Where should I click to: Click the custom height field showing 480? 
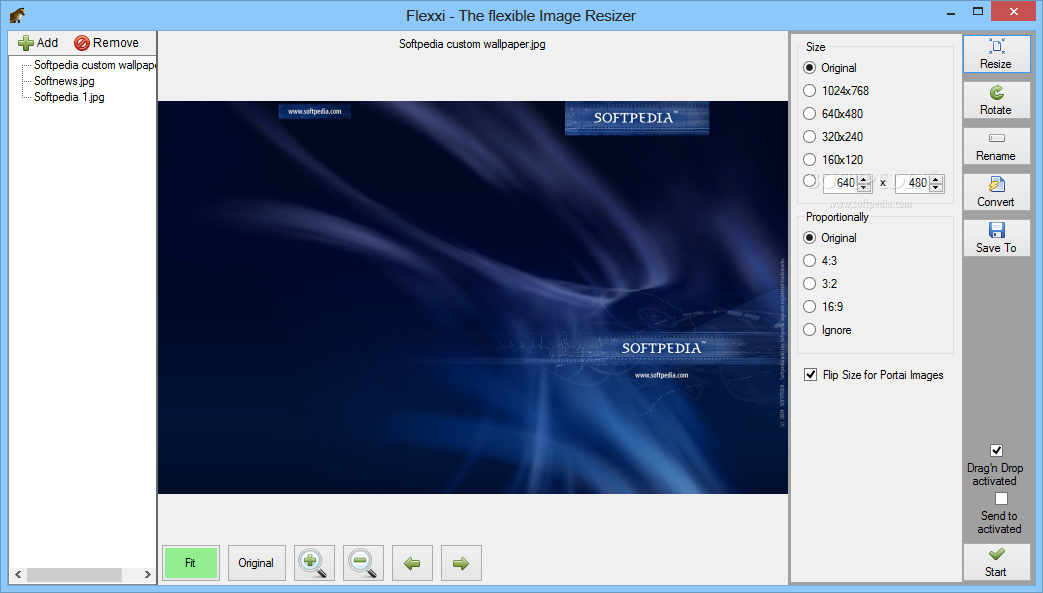(912, 183)
